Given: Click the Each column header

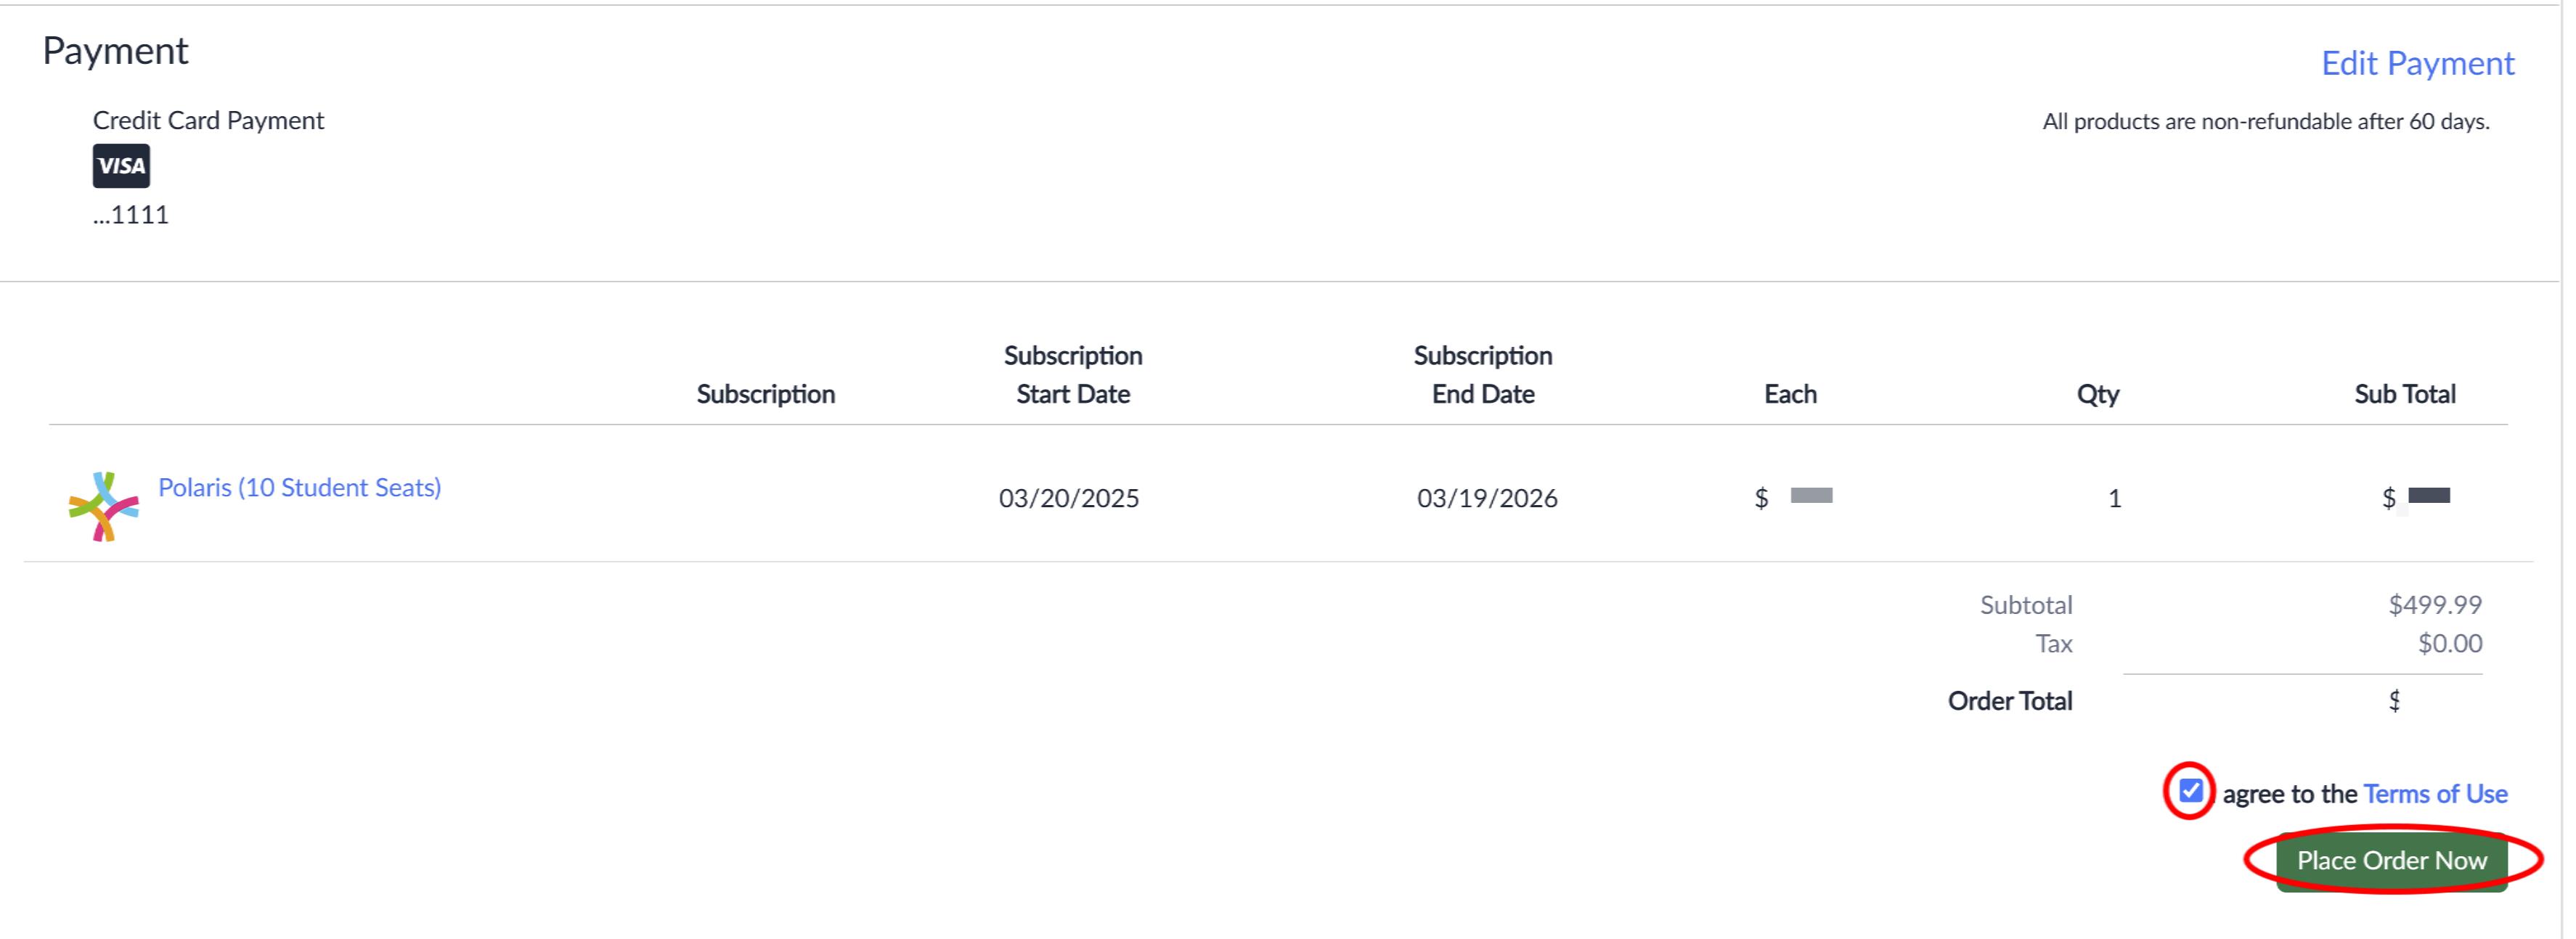Looking at the screenshot, I should tap(1790, 394).
